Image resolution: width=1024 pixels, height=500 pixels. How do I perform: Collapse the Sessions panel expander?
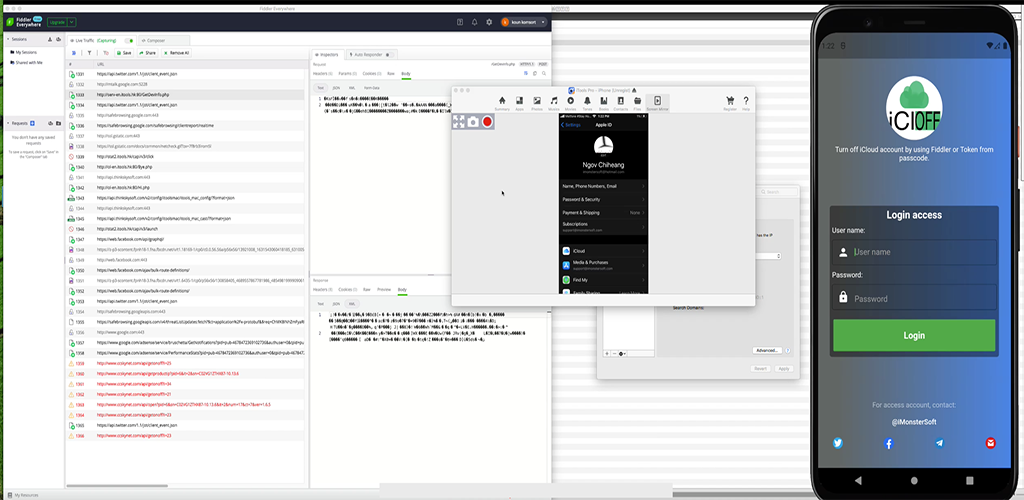8,39
